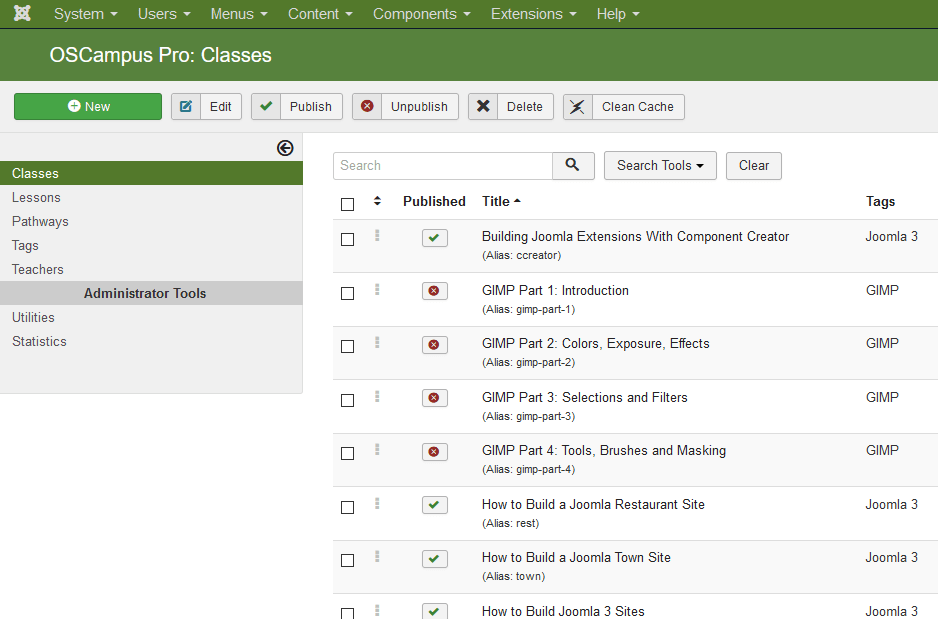Viewport: 938px width, 619px height.
Task: Click the magnifier search icon button
Action: click(572, 165)
